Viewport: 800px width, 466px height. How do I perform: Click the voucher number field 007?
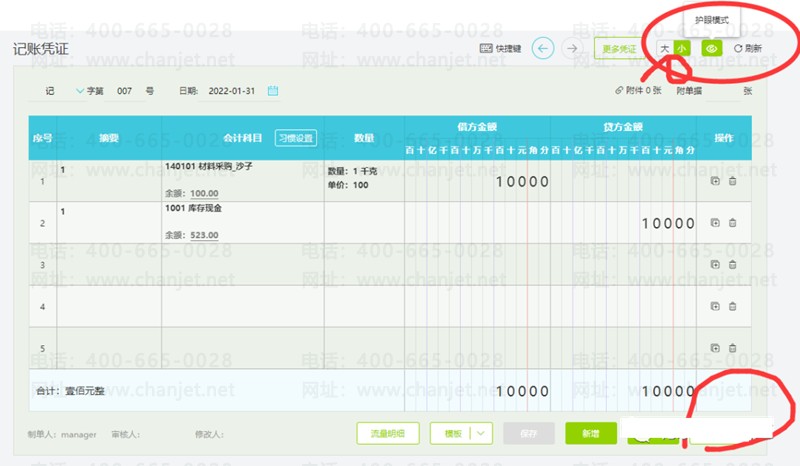[124, 91]
